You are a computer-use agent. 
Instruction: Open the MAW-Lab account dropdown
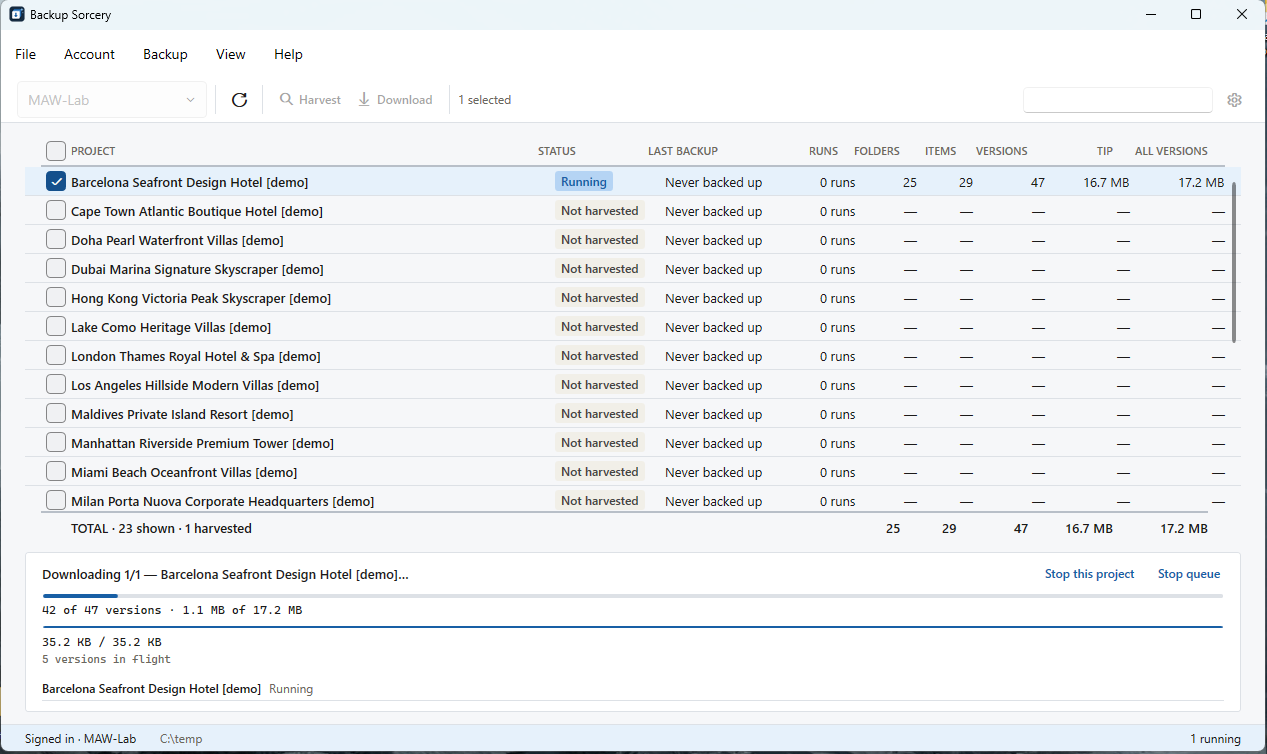112,100
